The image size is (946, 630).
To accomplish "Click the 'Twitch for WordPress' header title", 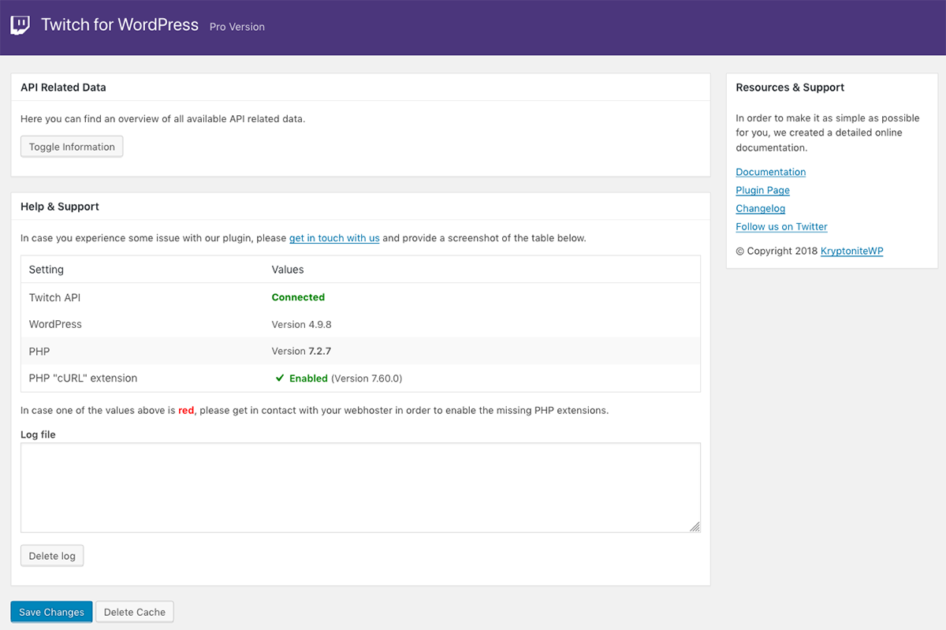I will (x=119, y=25).
